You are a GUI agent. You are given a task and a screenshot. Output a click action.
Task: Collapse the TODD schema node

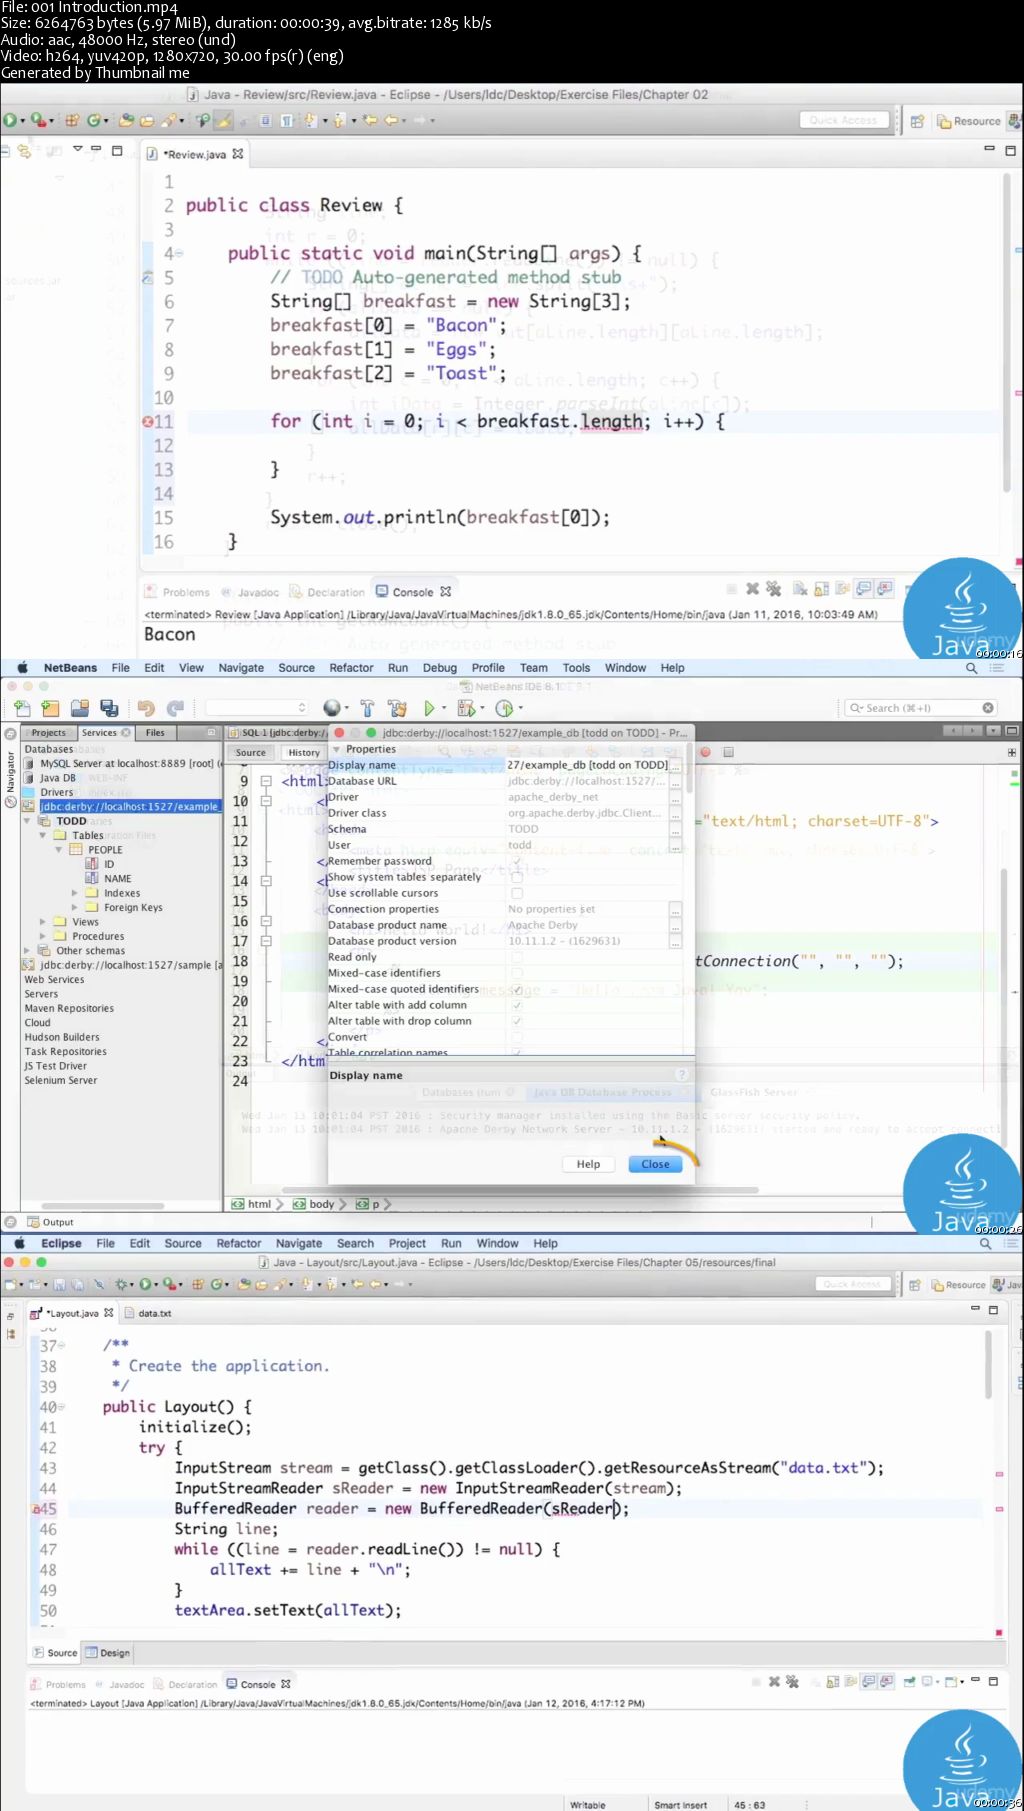(27, 821)
